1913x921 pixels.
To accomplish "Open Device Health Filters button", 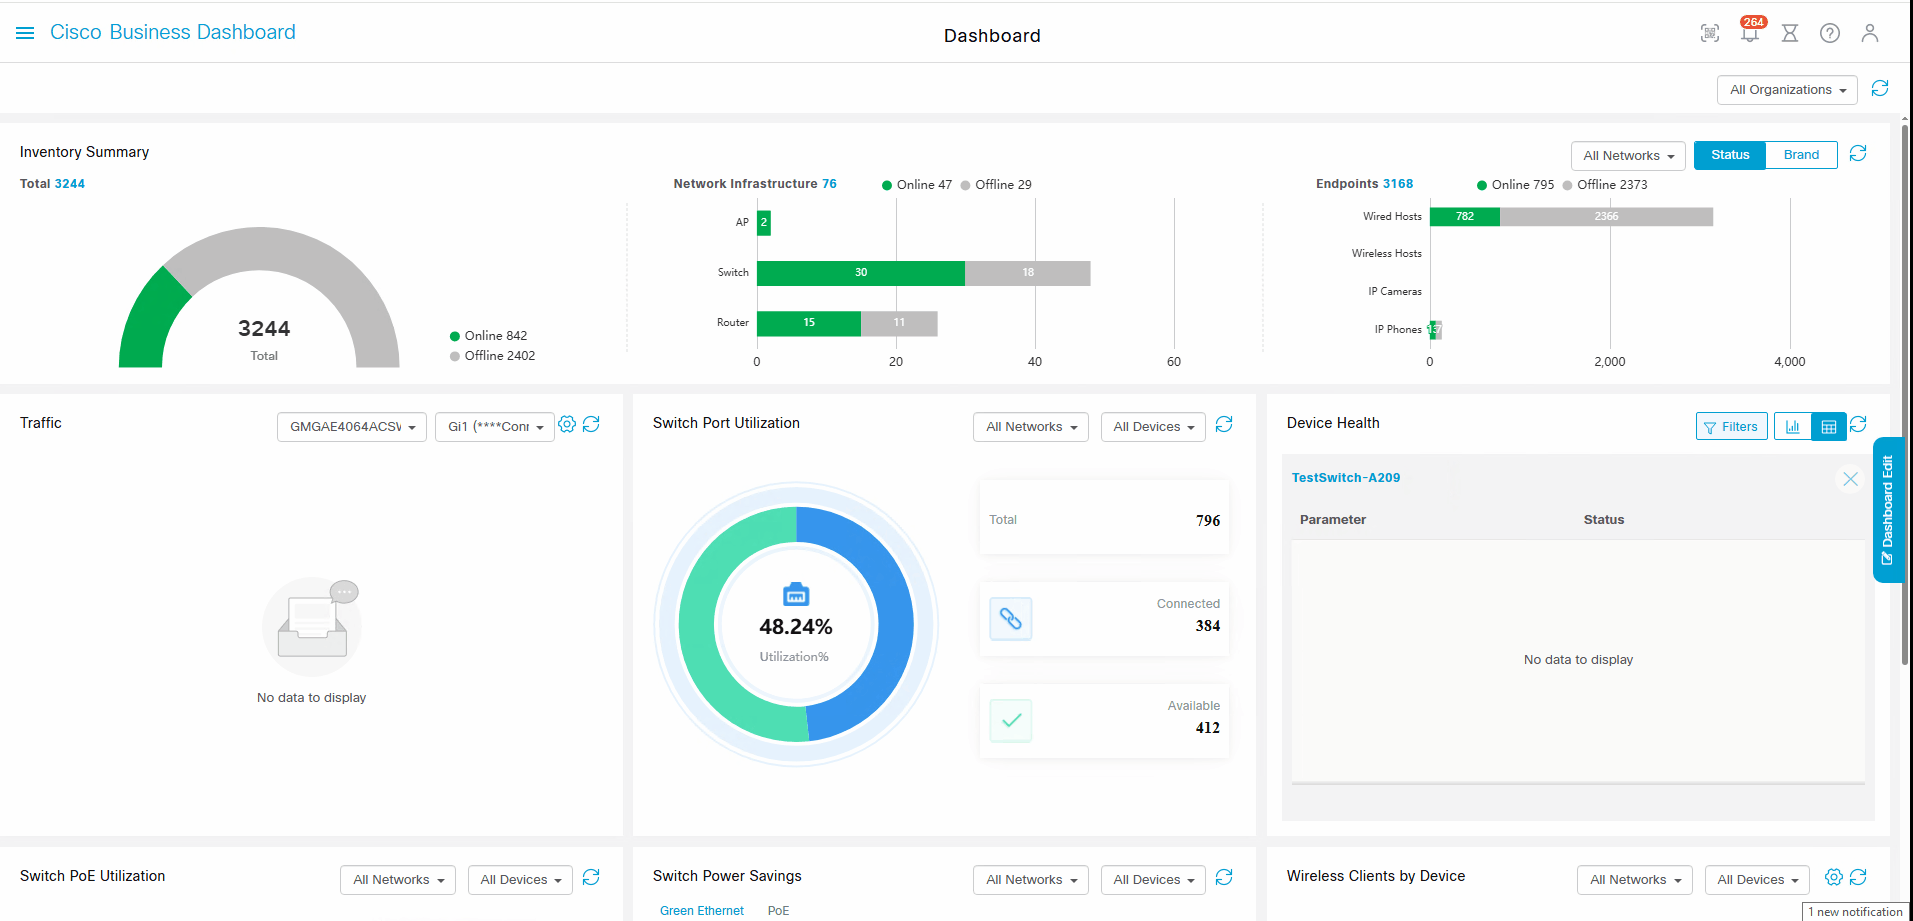I will tap(1732, 427).
